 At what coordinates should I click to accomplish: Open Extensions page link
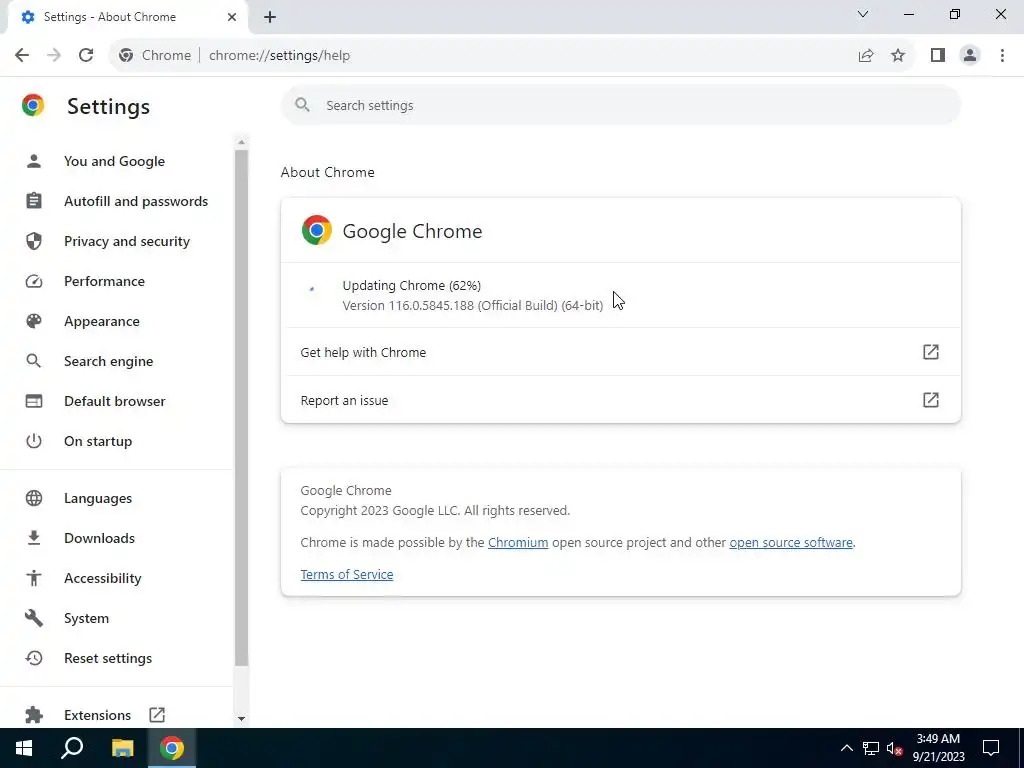[x=97, y=715]
